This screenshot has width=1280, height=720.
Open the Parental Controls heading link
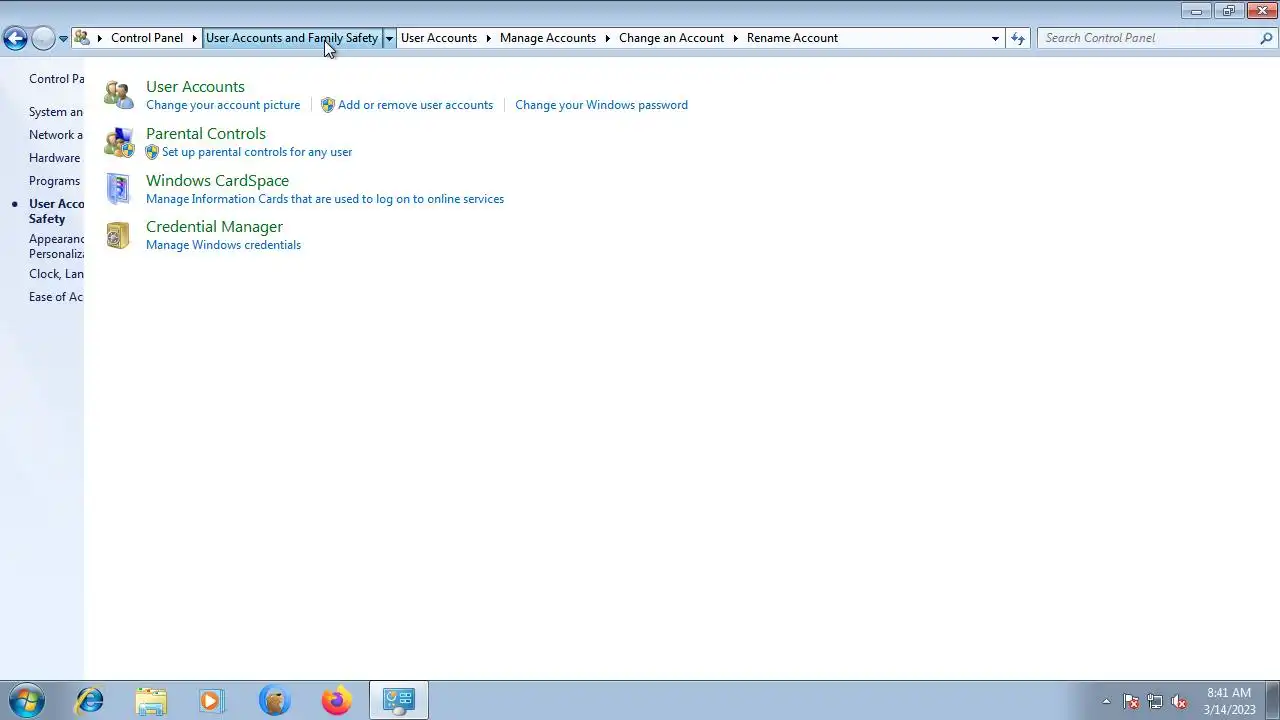click(206, 134)
